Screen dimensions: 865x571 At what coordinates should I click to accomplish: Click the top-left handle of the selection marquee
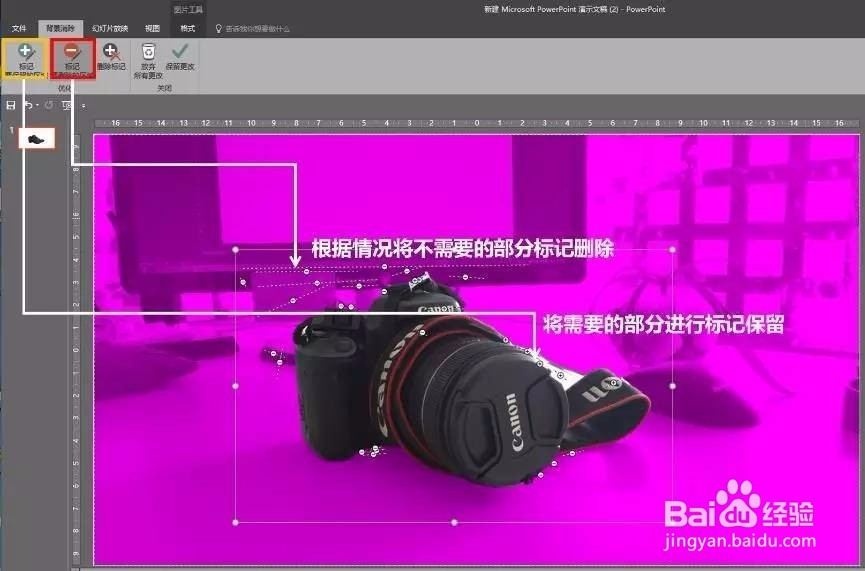[x=236, y=250]
